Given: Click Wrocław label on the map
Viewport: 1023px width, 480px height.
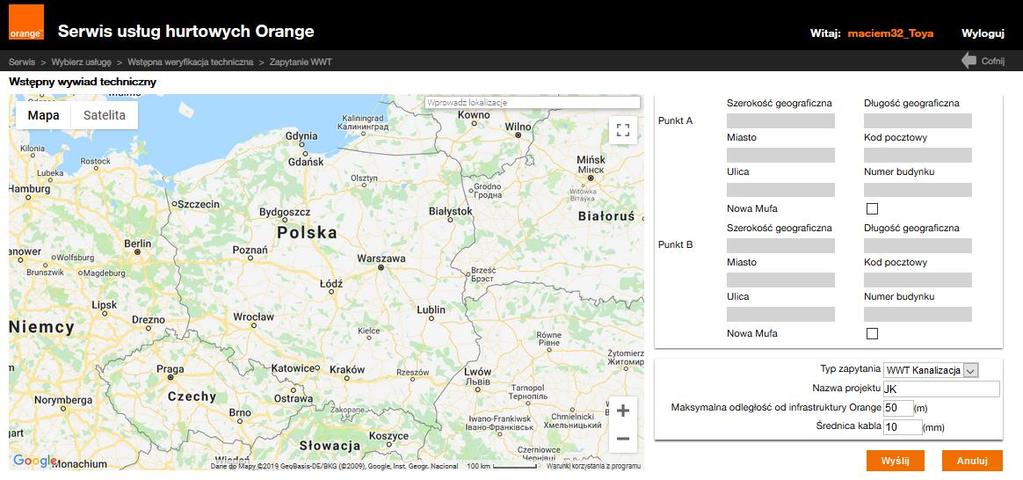Looking at the screenshot, I should [254, 317].
